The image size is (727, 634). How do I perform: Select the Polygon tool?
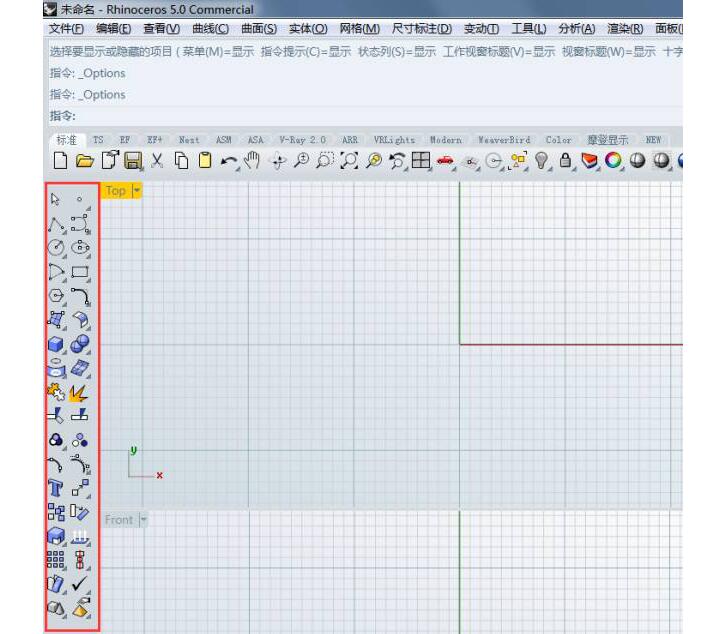[x=57, y=296]
